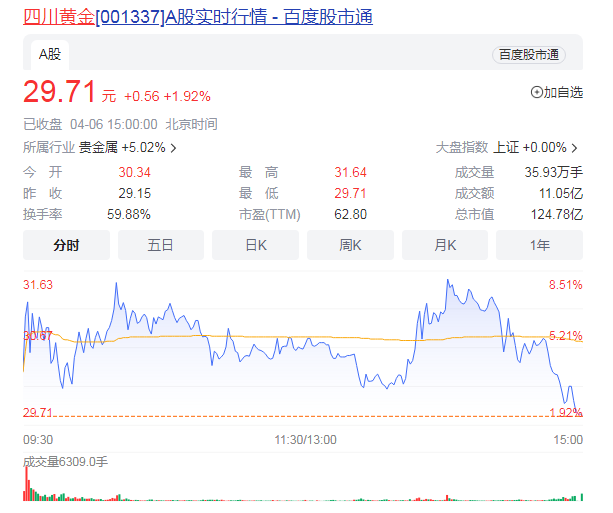
Task: Switch to the 分时 chart tab
Action: 66,245
